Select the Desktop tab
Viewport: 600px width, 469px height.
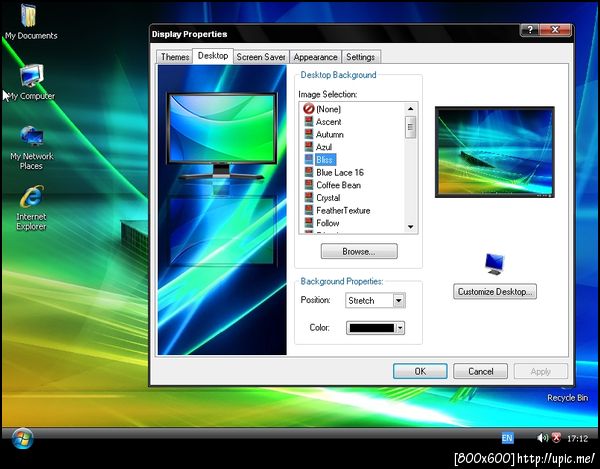[x=213, y=56]
